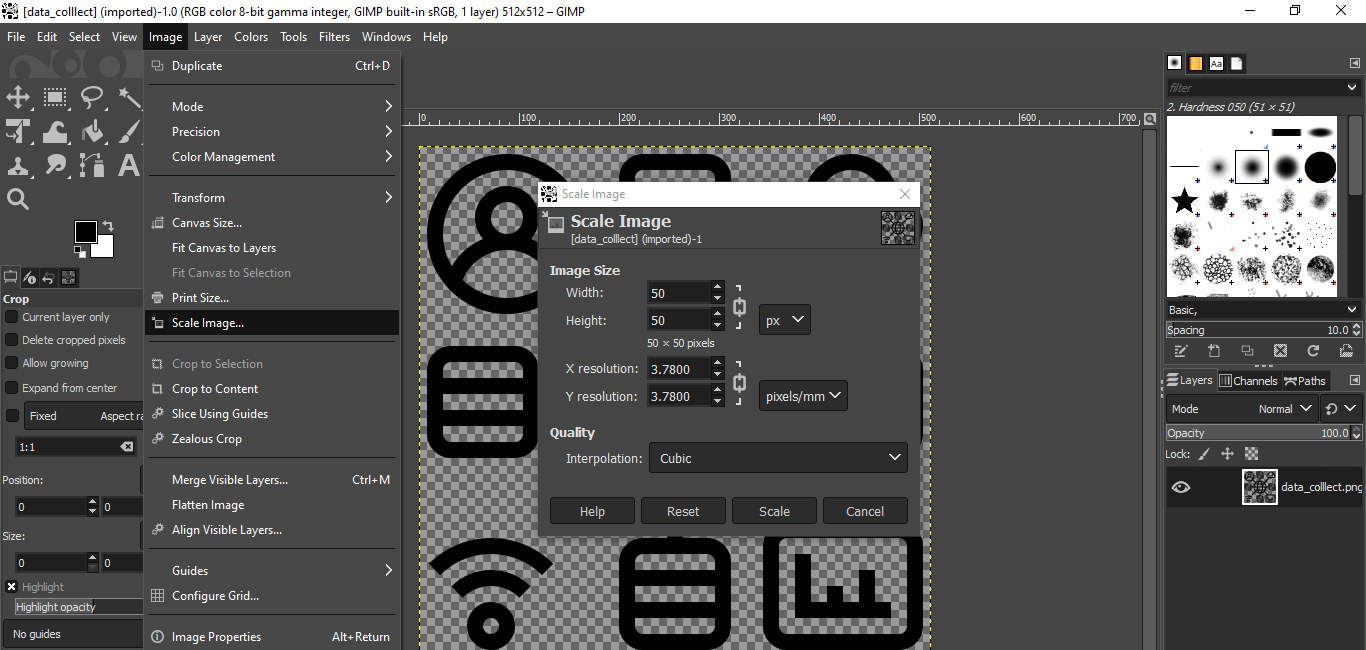Toggle resolution chain link in Scale Image
Viewport: 1366px width, 650px height.
point(739,383)
